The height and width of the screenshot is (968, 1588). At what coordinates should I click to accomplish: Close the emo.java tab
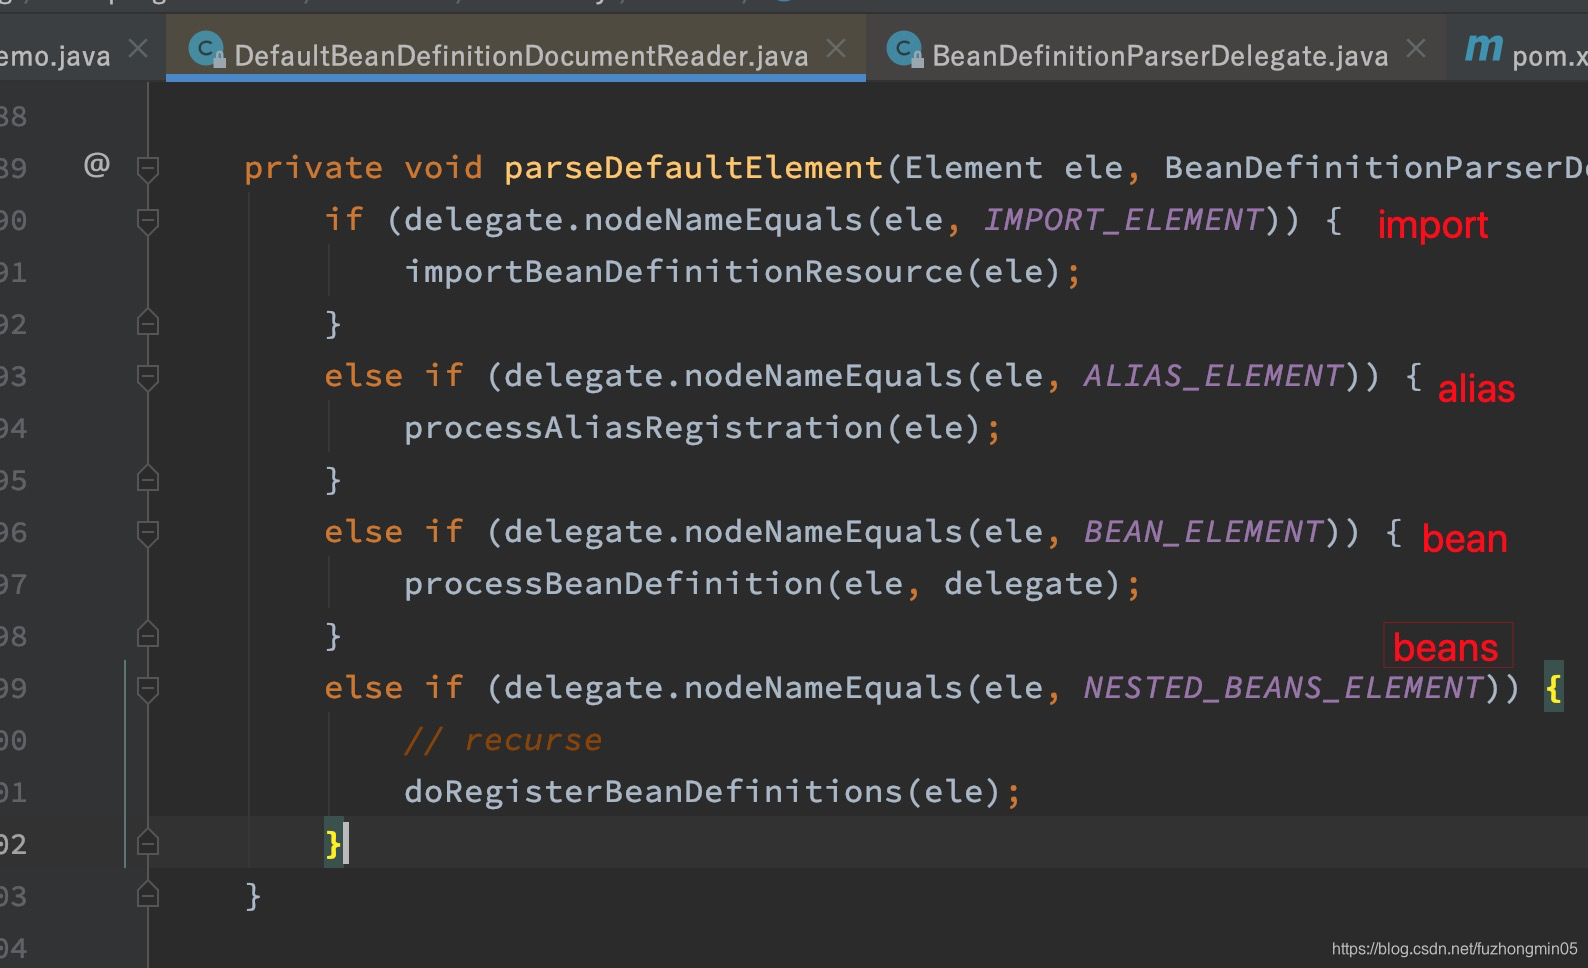tap(138, 48)
